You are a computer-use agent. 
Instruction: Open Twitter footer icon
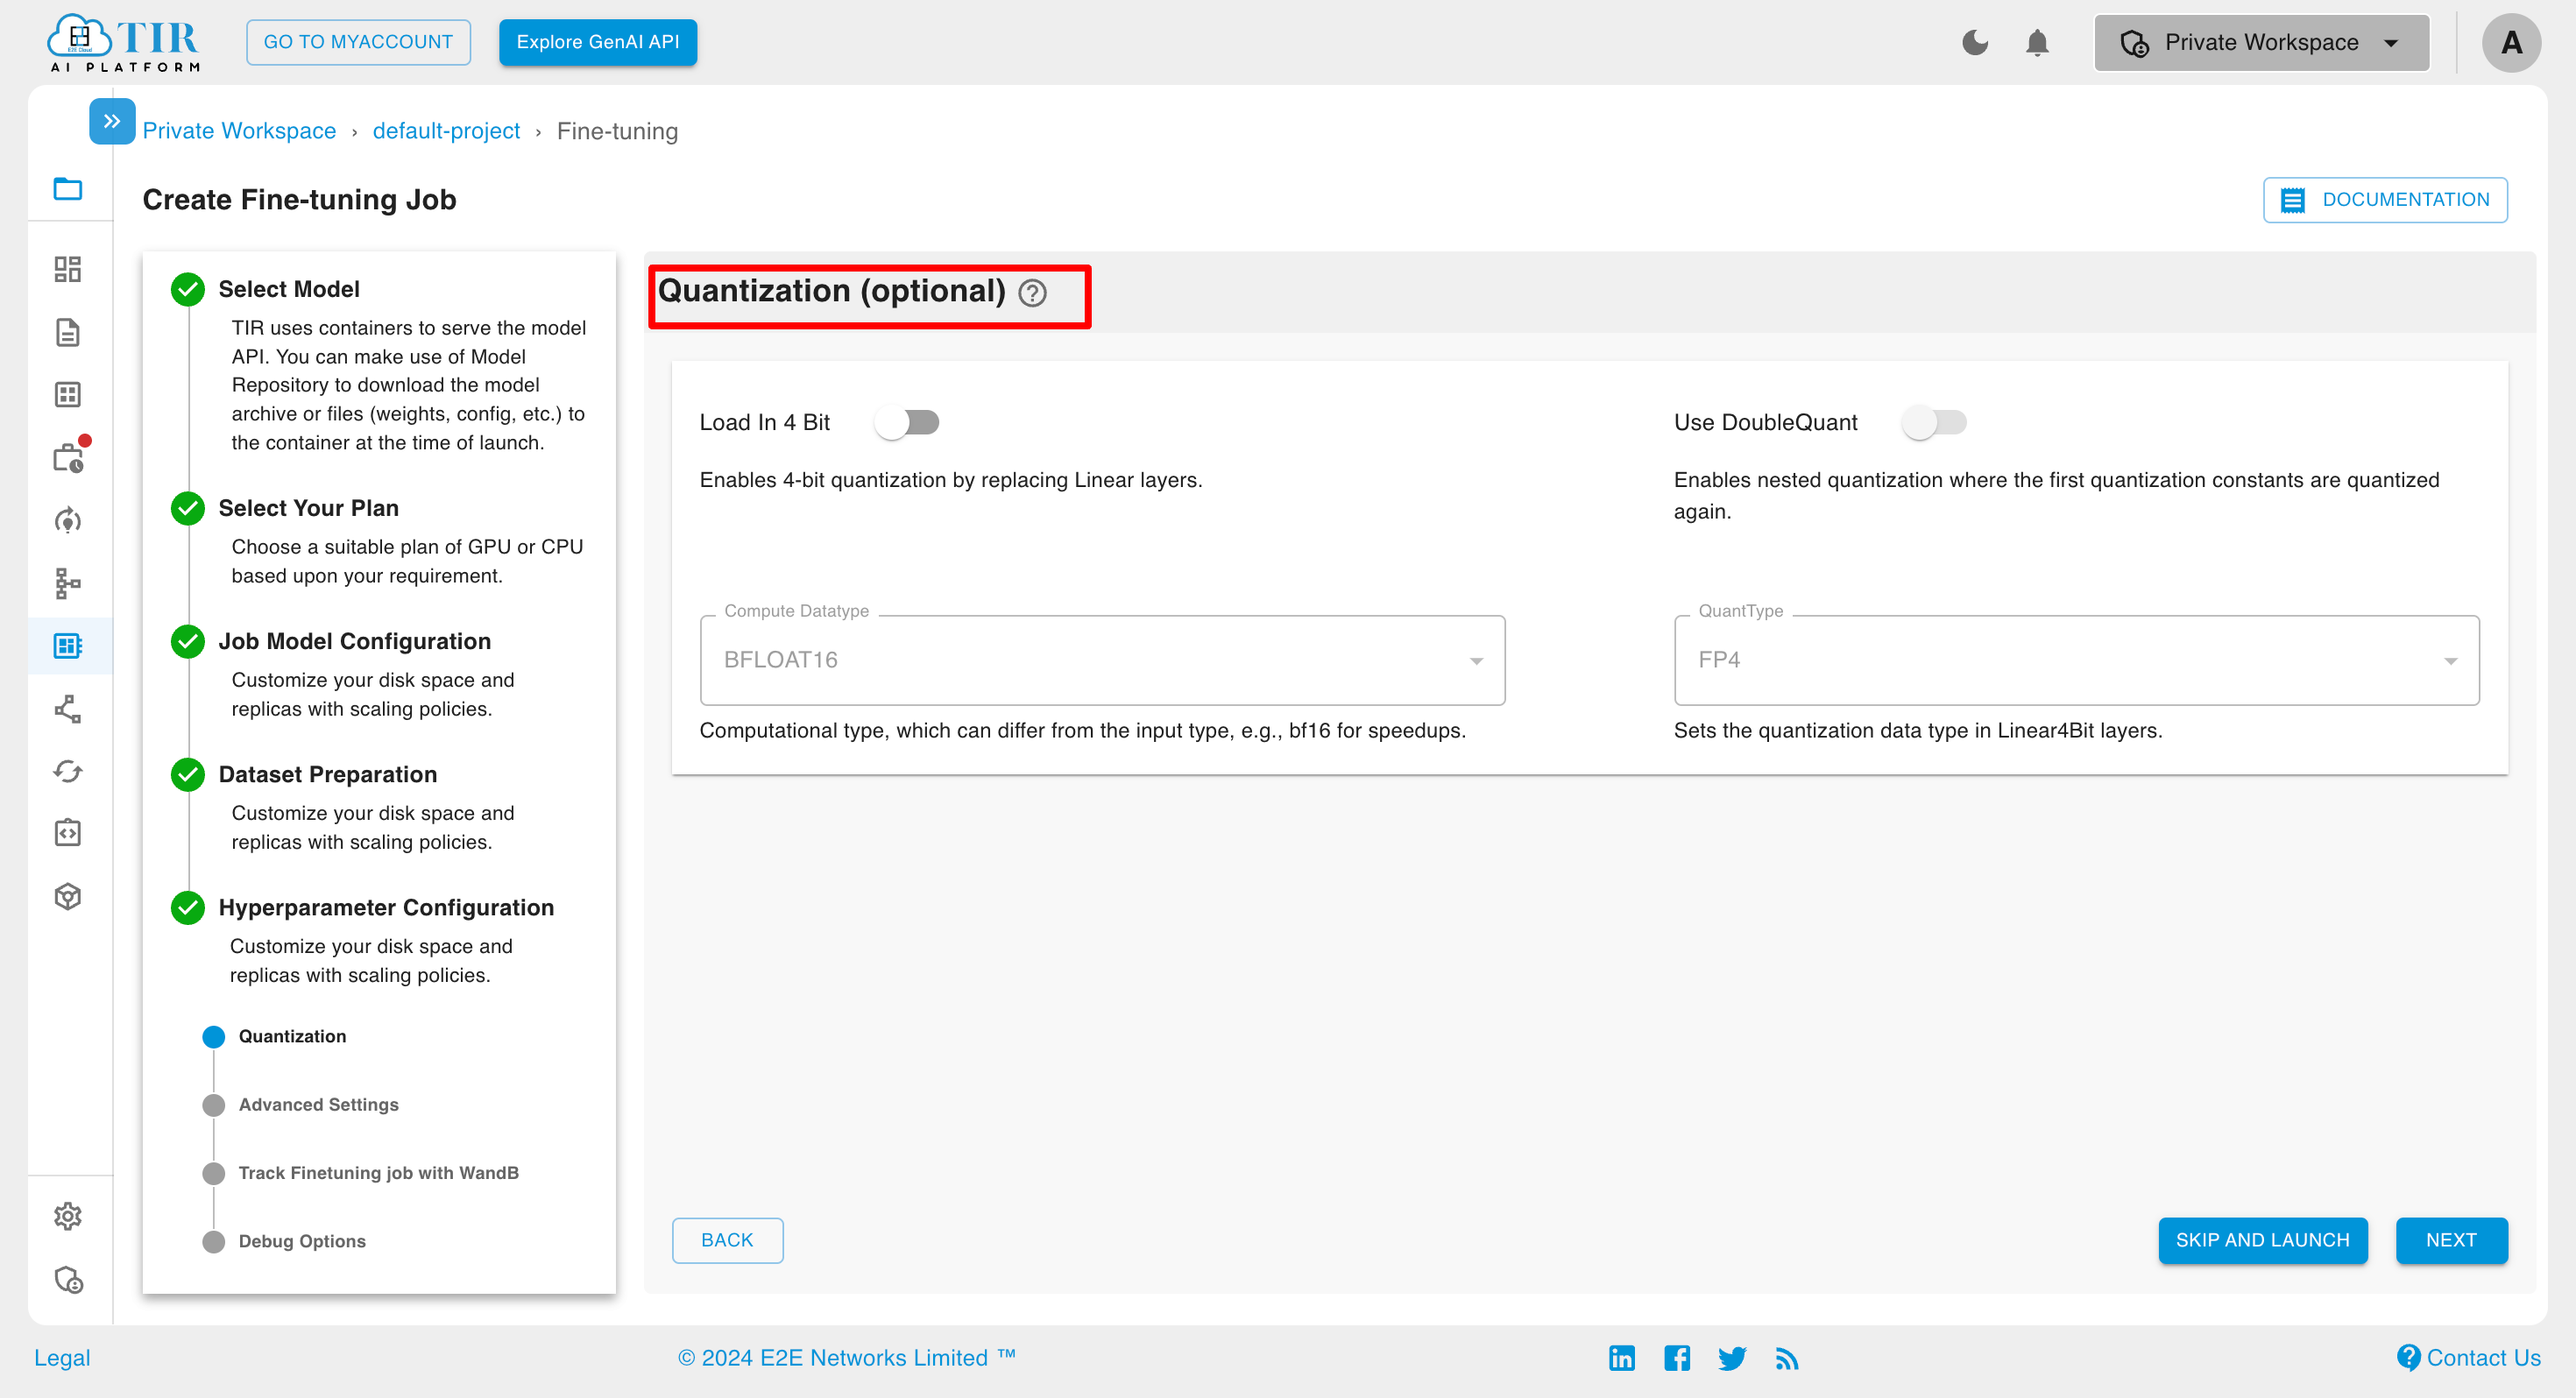(1732, 1358)
